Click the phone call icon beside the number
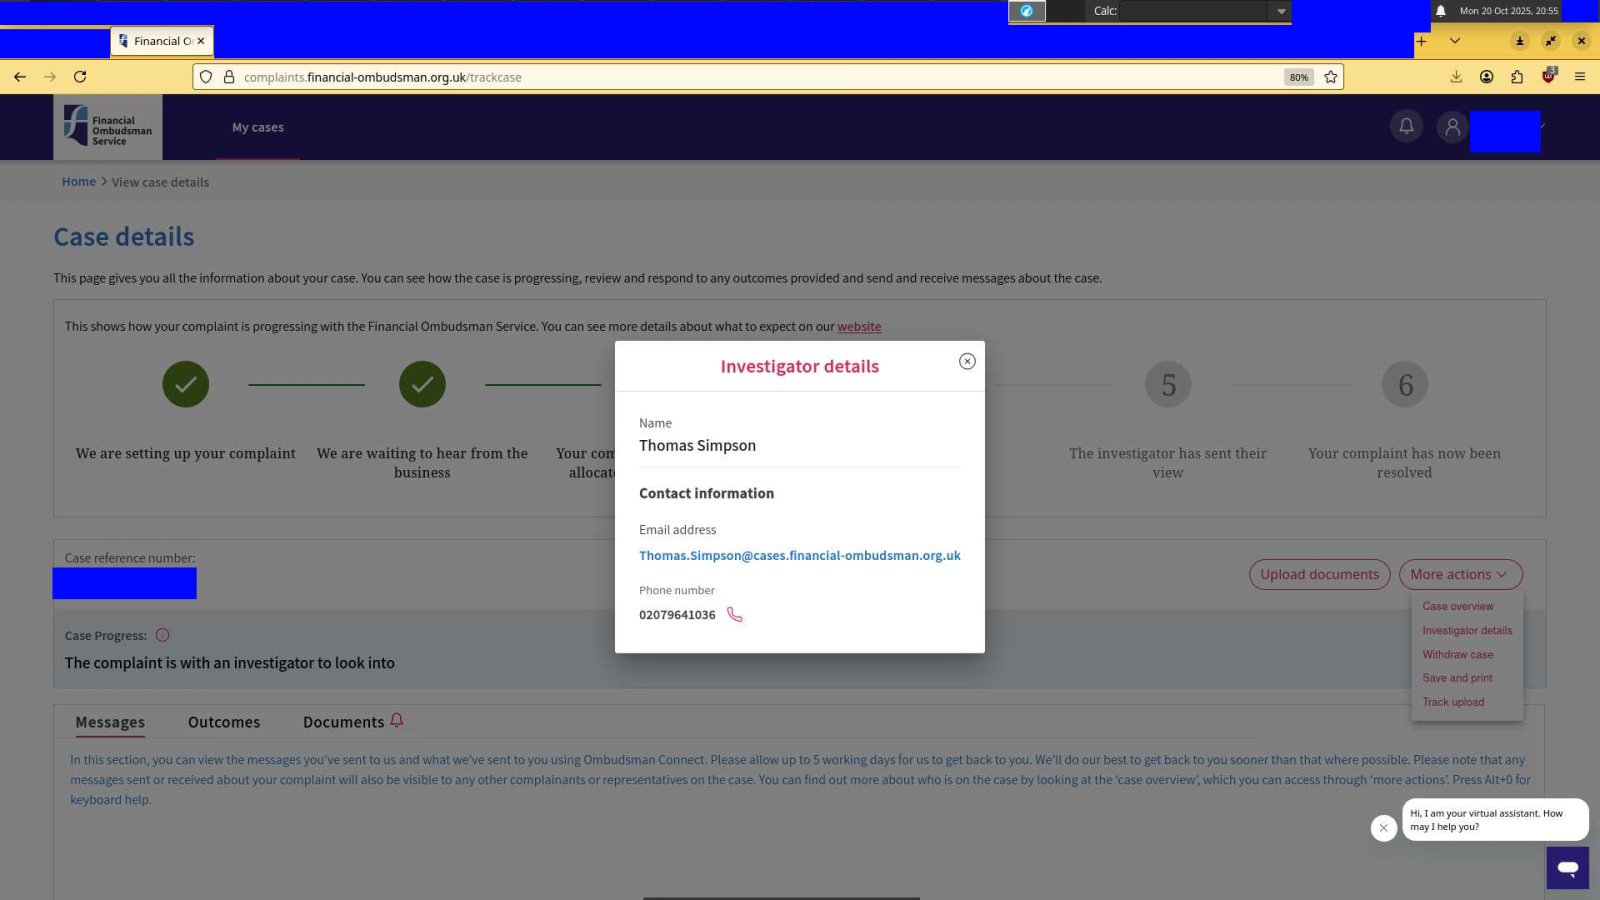1600x900 pixels. 734,615
